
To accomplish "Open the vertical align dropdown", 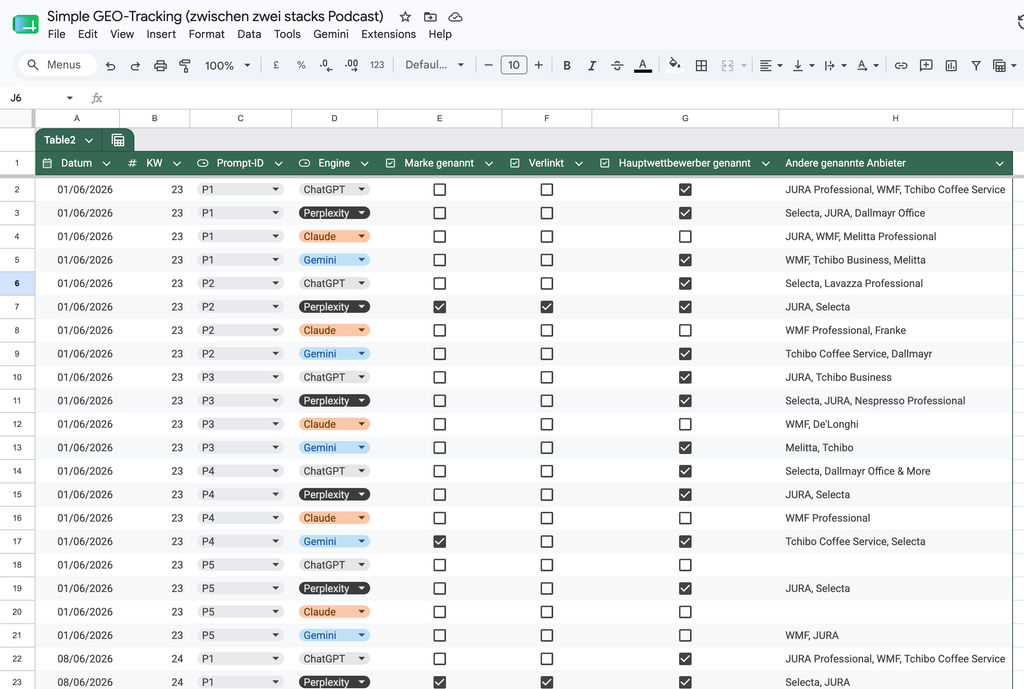I will [x=803, y=65].
